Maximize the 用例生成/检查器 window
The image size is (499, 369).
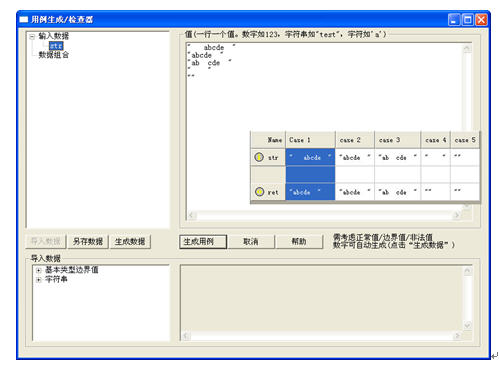(468, 20)
